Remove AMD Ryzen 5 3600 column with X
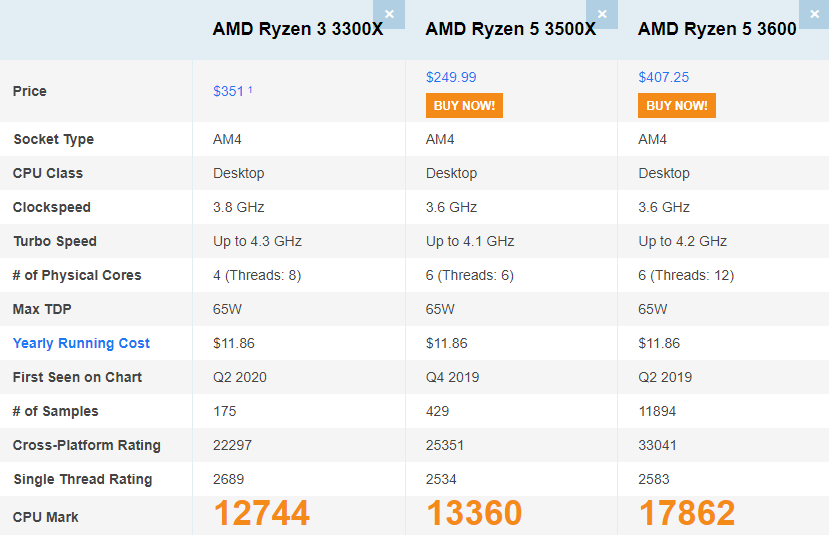 (x=814, y=14)
